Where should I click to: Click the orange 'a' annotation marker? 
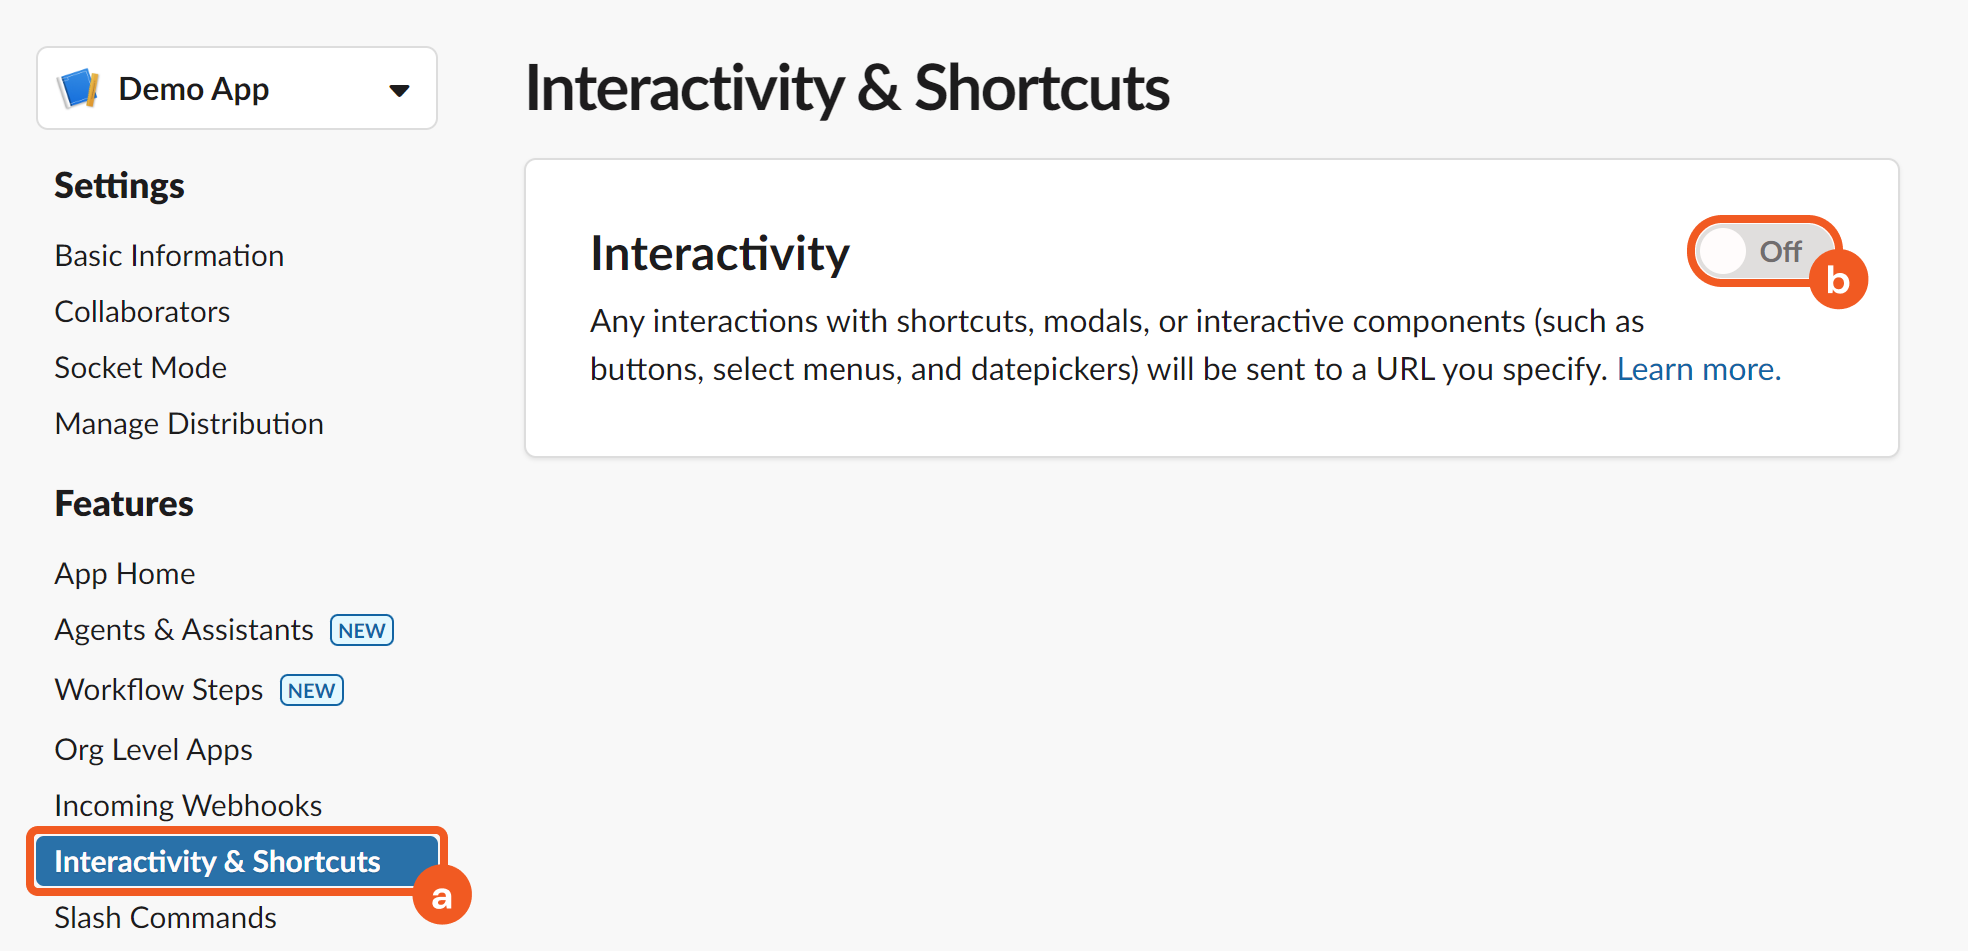[442, 896]
